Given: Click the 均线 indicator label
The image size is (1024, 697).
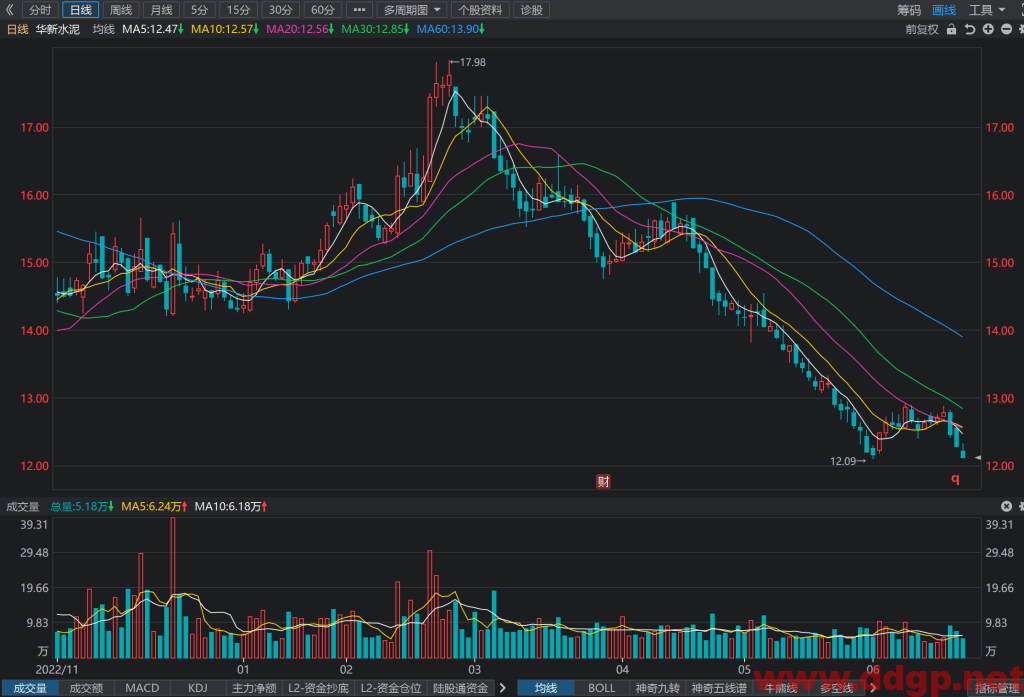Looking at the screenshot, I should tap(103, 29).
